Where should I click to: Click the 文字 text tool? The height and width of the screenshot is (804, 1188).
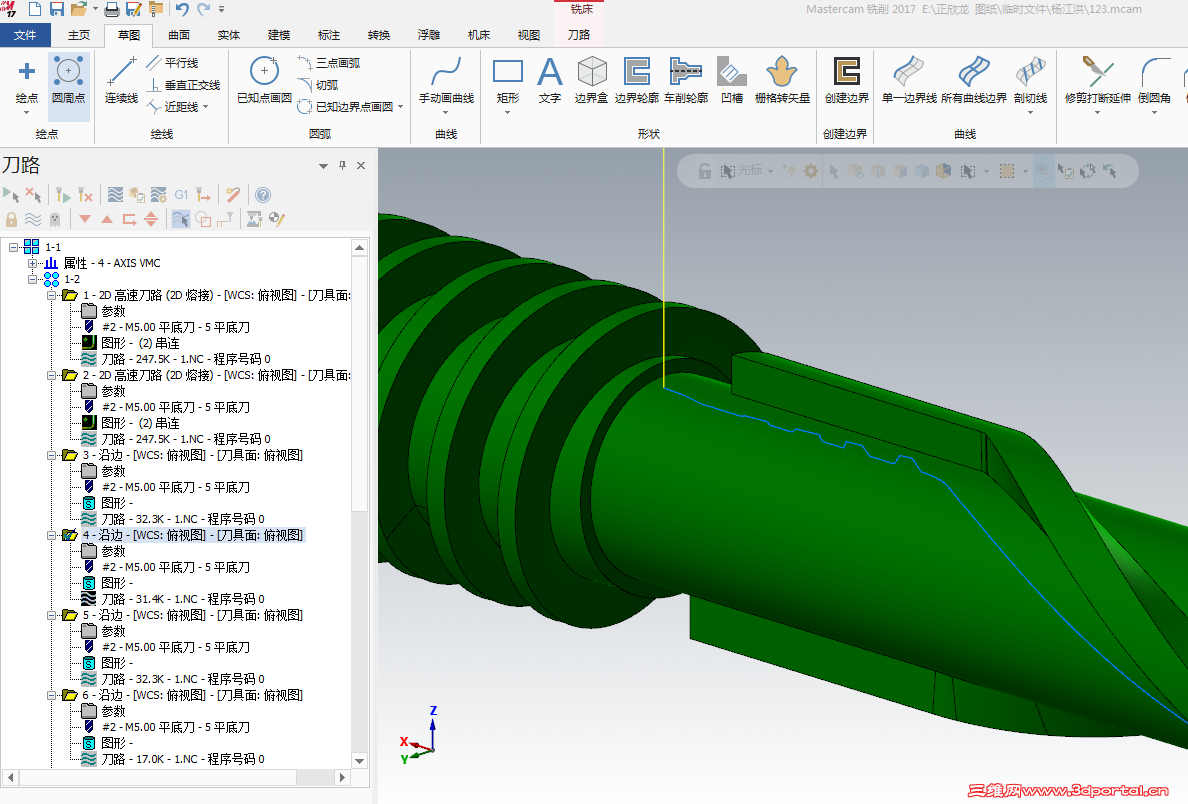coord(549,81)
